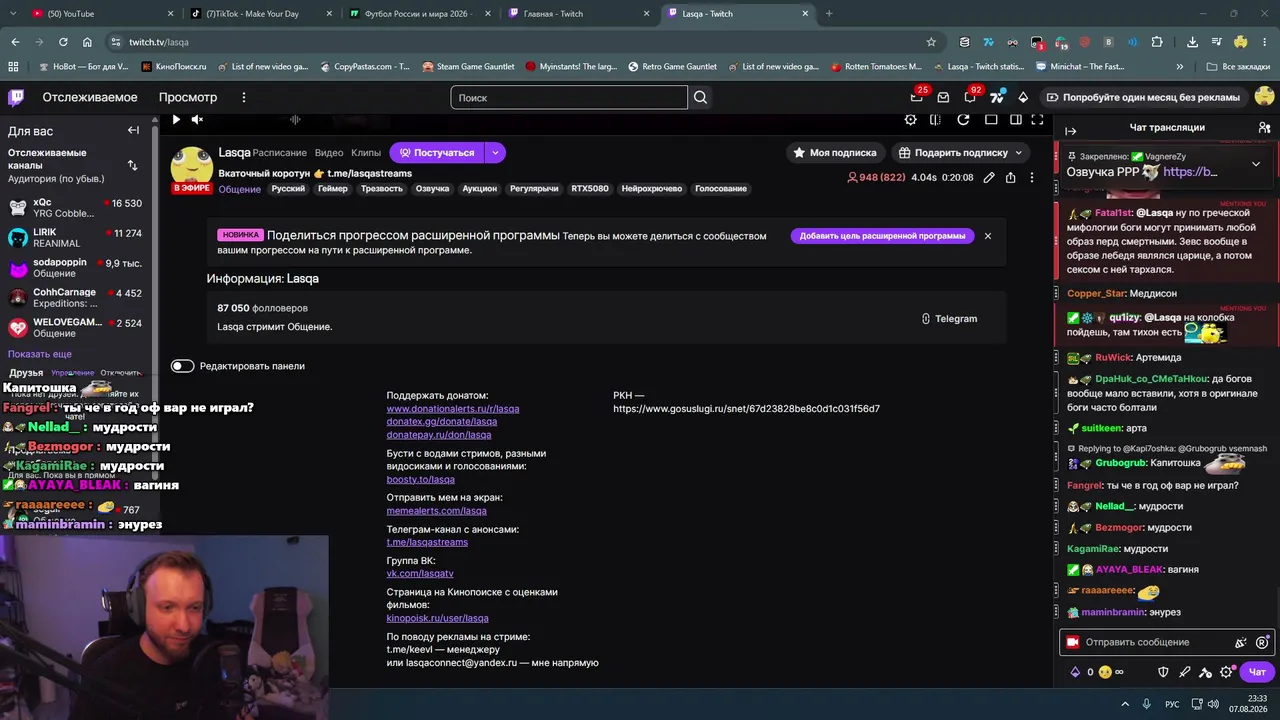This screenshot has width=1280, height=720.
Task: Open the boosty.to/lasqa link
Action: pyautogui.click(x=421, y=479)
